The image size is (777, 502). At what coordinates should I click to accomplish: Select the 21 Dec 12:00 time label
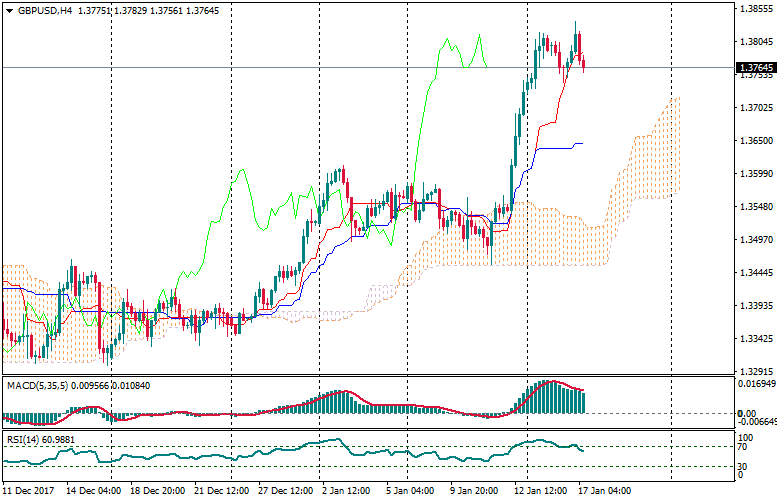pyautogui.click(x=222, y=492)
